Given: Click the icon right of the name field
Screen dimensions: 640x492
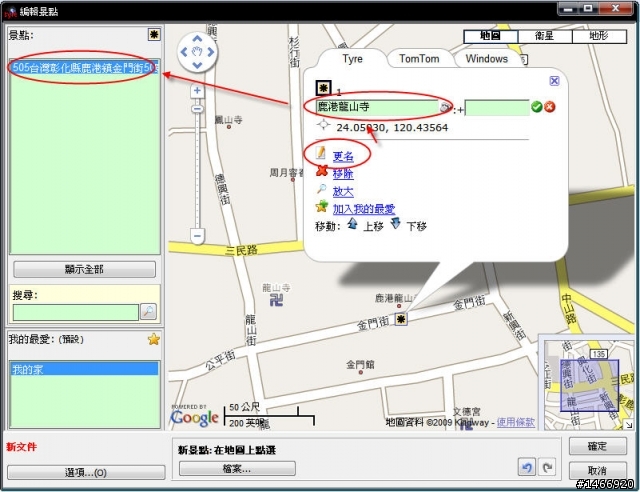Looking at the screenshot, I should click(x=445, y=107).
